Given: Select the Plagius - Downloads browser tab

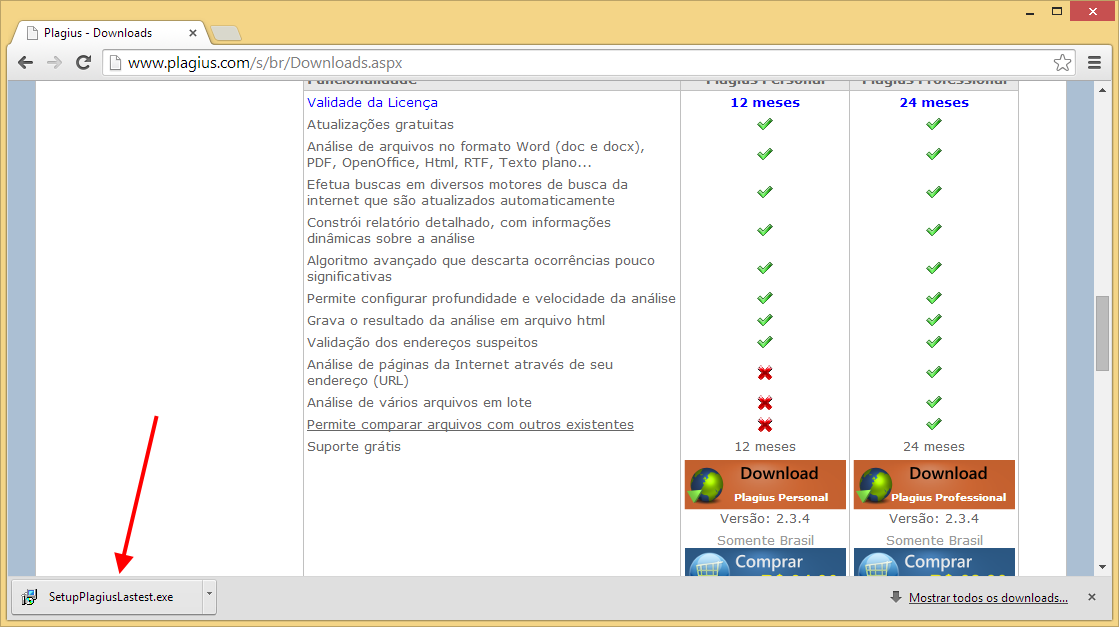Looking at the screenshot, I should point(100,31).
